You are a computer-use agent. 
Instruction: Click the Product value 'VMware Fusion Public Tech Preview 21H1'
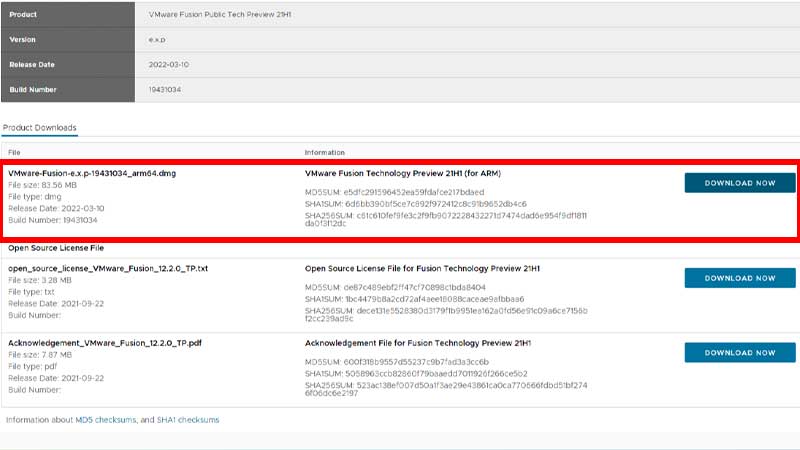[x=220, y=15]
